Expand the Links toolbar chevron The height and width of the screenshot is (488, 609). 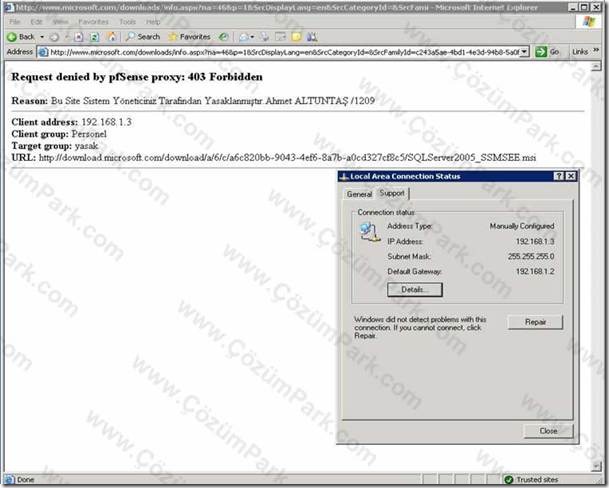(x=597, y=51)
